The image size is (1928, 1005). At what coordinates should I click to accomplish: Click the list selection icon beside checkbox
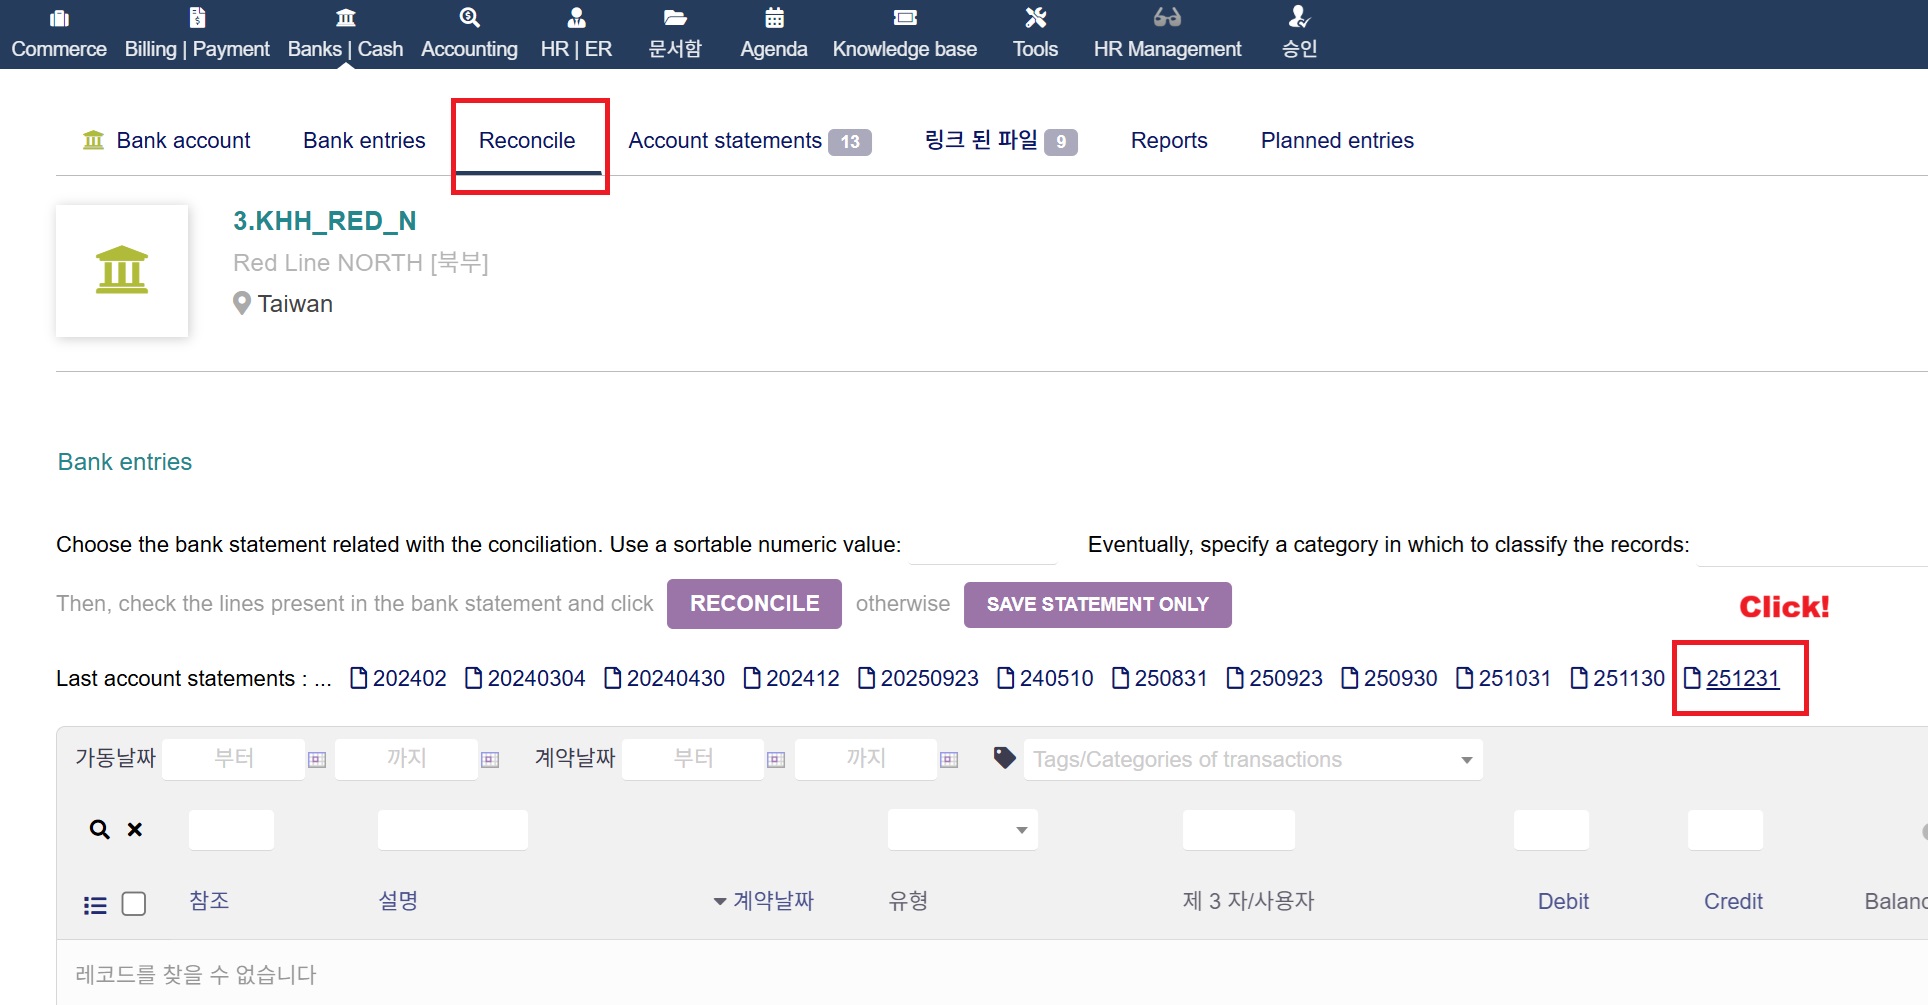click(x=95, y=905)
